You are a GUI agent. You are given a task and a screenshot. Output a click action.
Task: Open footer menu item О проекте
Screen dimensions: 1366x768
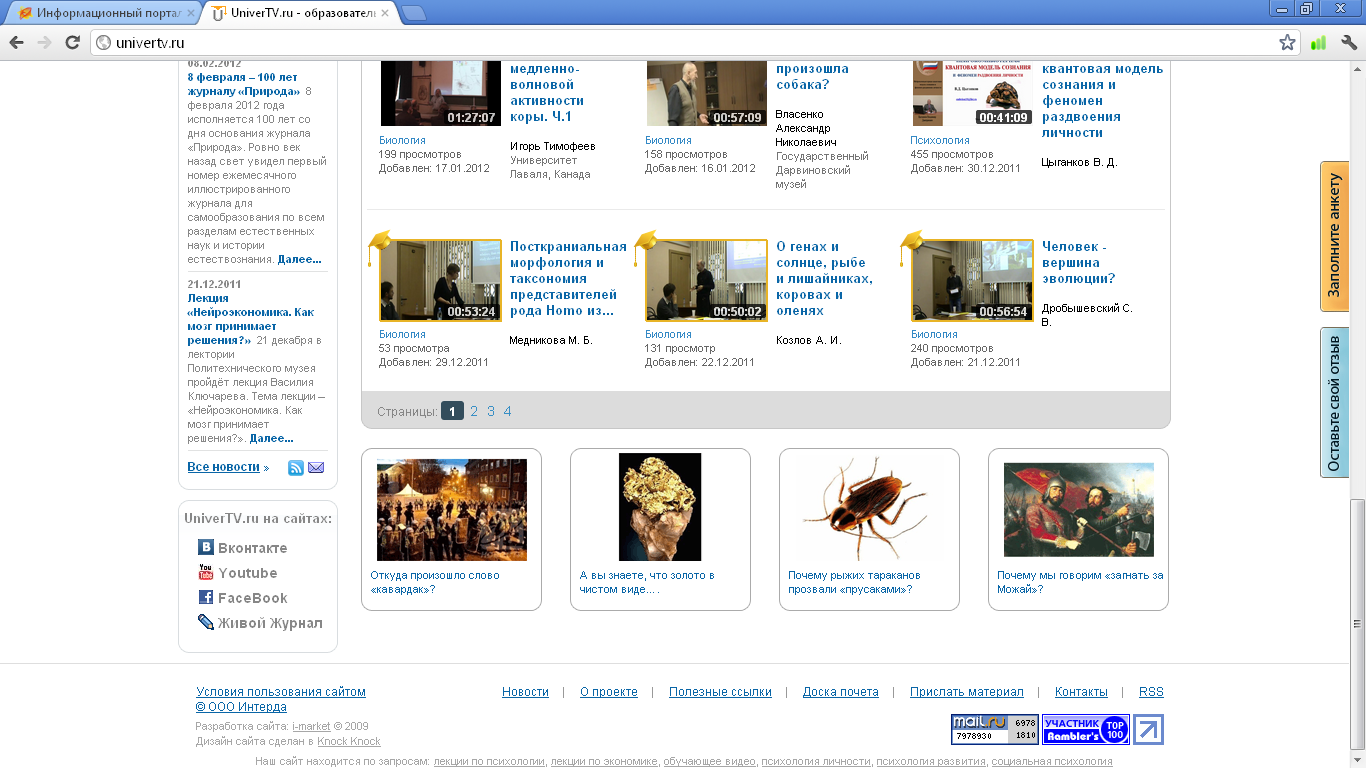(609, 692)
